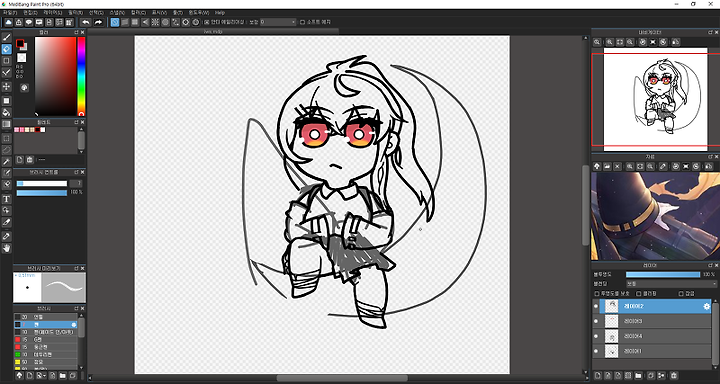Screen dimensions: 720x384
Task: Select the Fill rectangle tool
Action: 6,101
